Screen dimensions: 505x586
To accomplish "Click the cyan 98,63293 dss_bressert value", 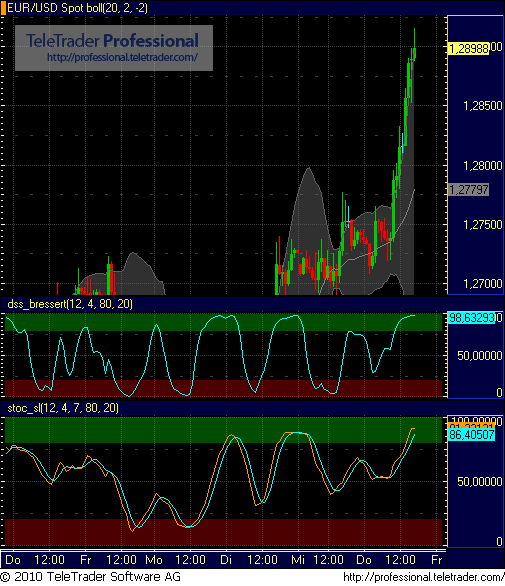I will (x=471, y=318).
